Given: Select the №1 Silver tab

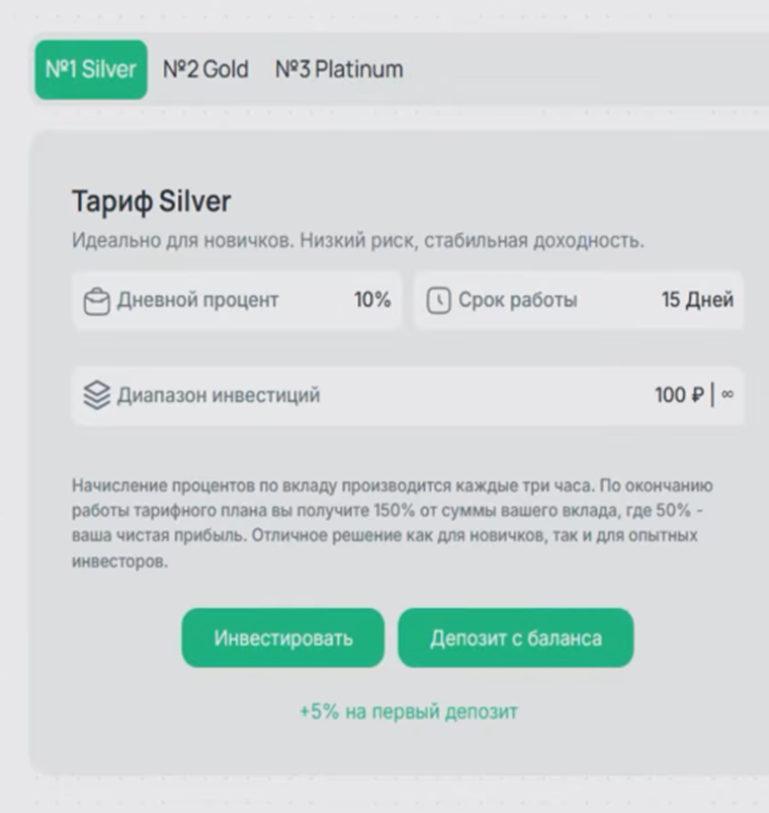Looking at the screenshot, I should [x=90, y=69].
